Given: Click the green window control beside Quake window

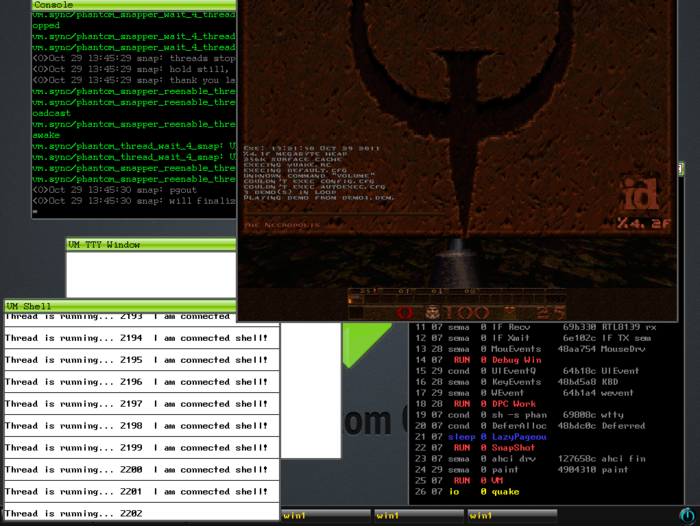Looking at the screenshot, I should click(x=680, y=169).
